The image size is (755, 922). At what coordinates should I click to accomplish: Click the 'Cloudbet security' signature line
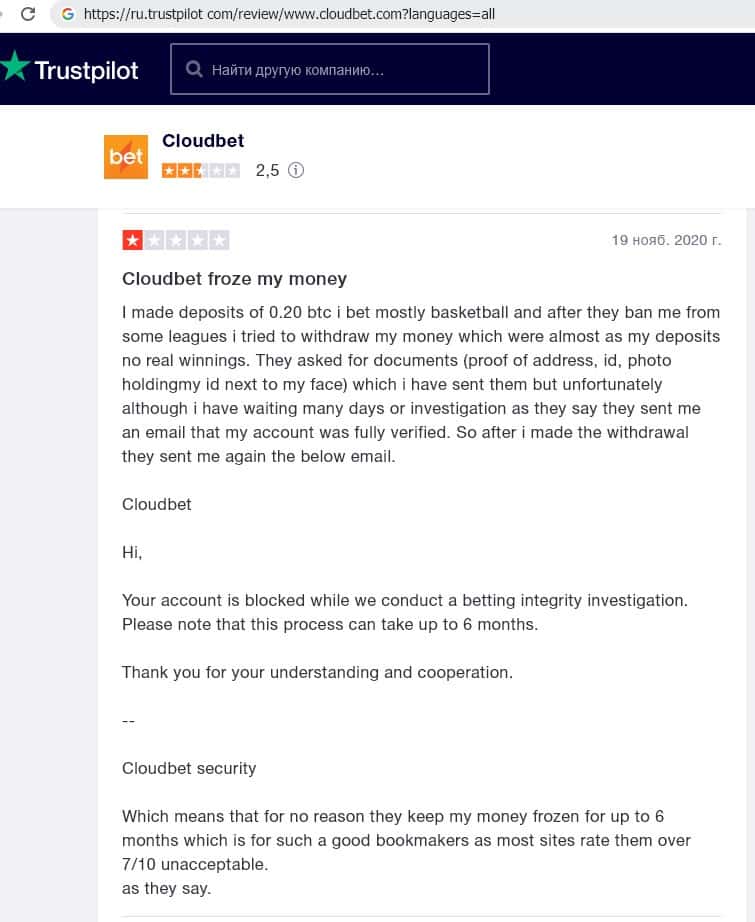189,768
